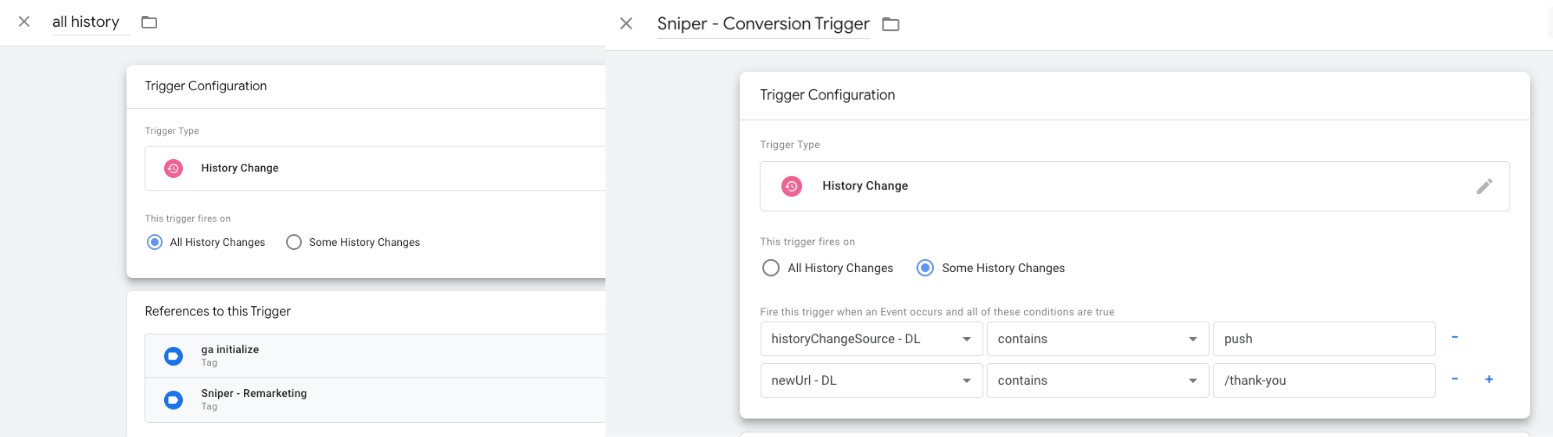This screenshot has width=1553, height=437.
Task: Open the 'ga initialize' tag reference
Action: [x=375, y=356]
